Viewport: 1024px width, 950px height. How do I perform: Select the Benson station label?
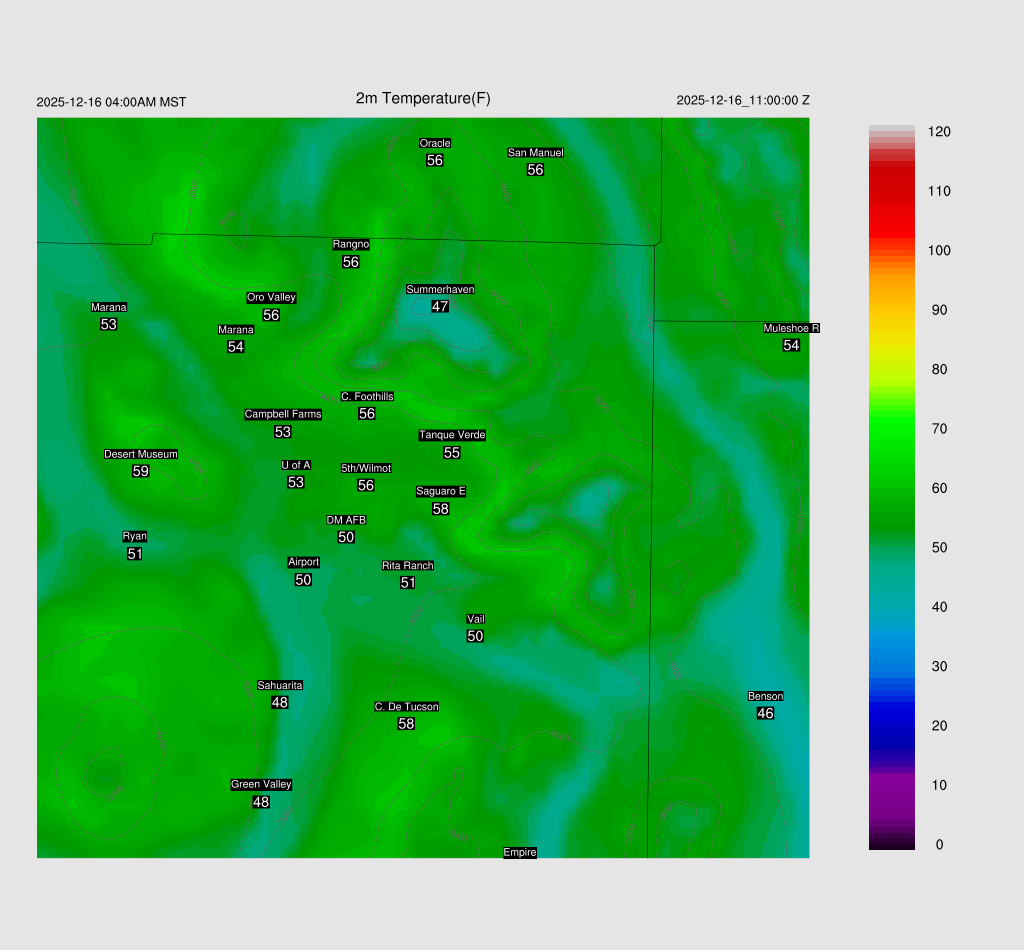(x=765, y=696)
